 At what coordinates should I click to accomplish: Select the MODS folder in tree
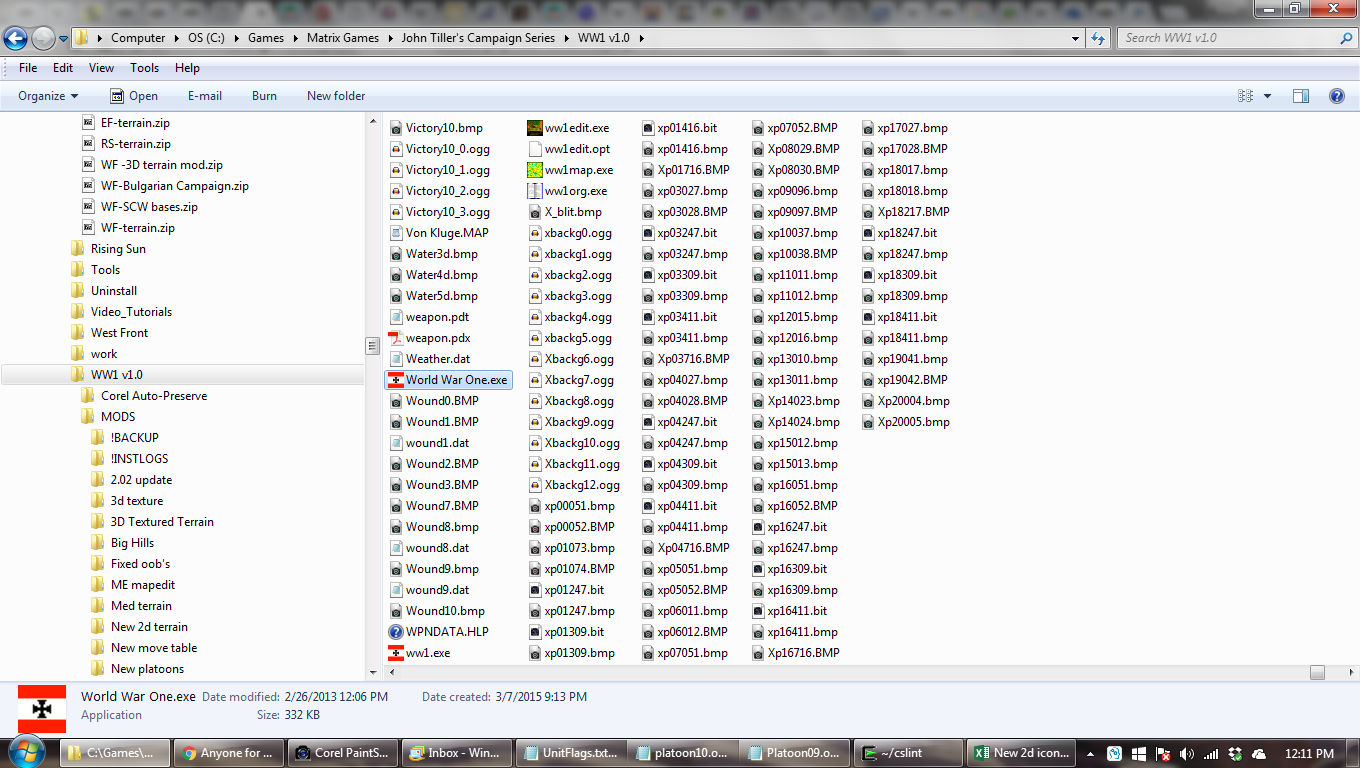[x=117, y=417]
